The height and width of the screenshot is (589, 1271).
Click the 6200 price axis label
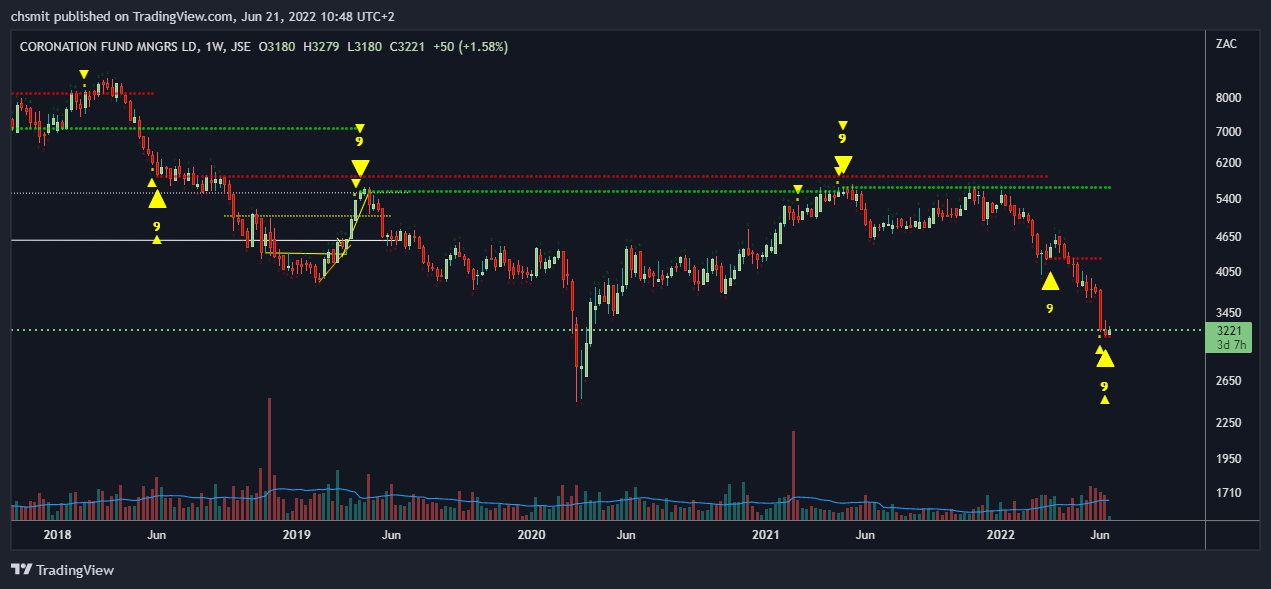point(1229,163)
